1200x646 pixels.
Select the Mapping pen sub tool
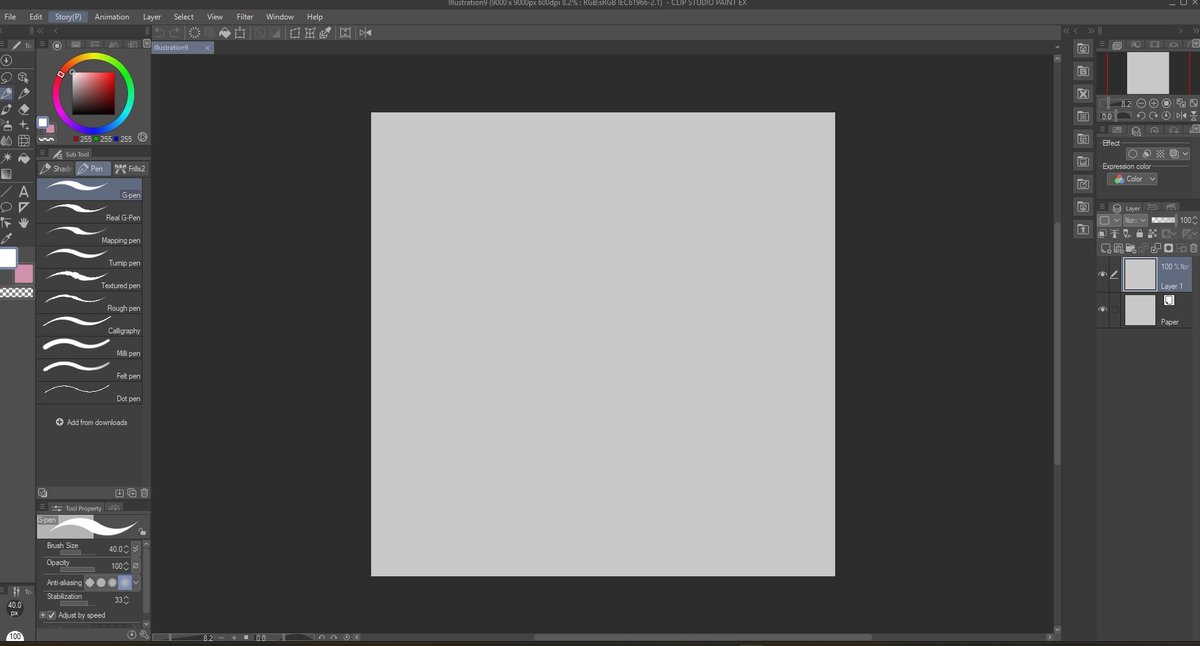click(90, 233)
